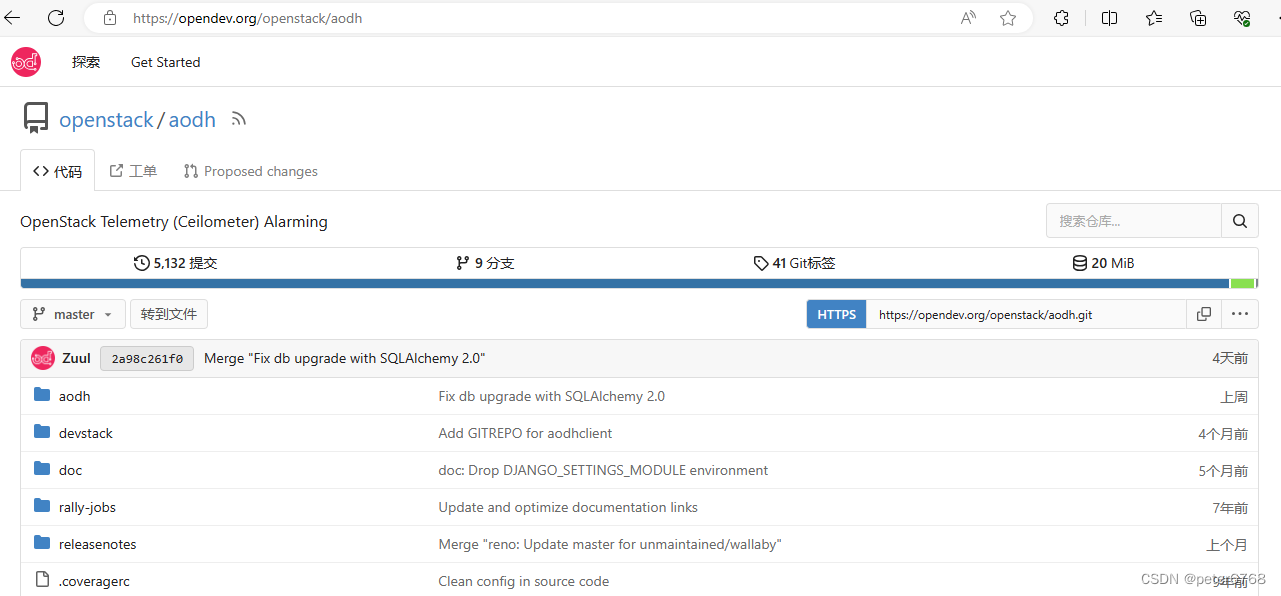This screenshot has height=596, width=1281.
Task: Open "Fix db upgrade with SQLAlchemy 2.0" in aodh row
Action: tap(551, 396)
